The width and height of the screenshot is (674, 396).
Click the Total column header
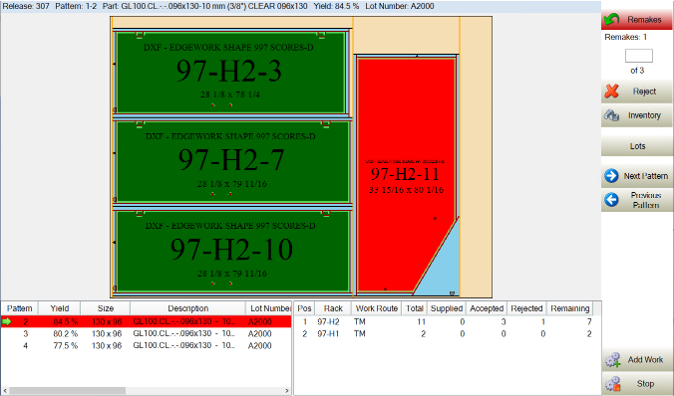pos(414,308)
